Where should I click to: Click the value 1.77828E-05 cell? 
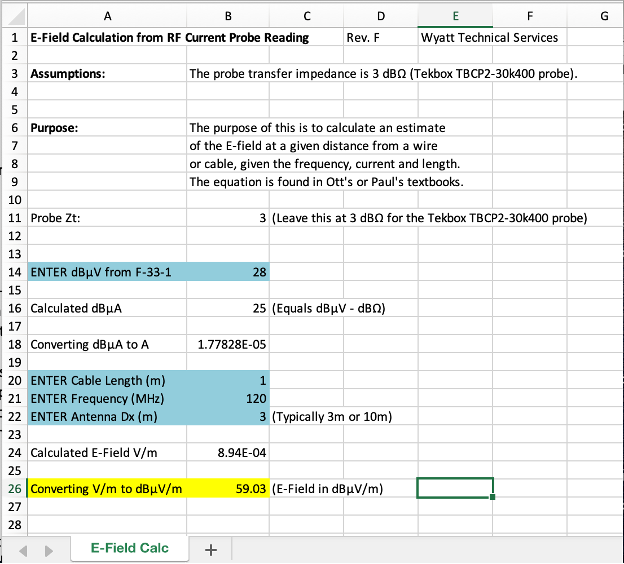click(228, 344)
